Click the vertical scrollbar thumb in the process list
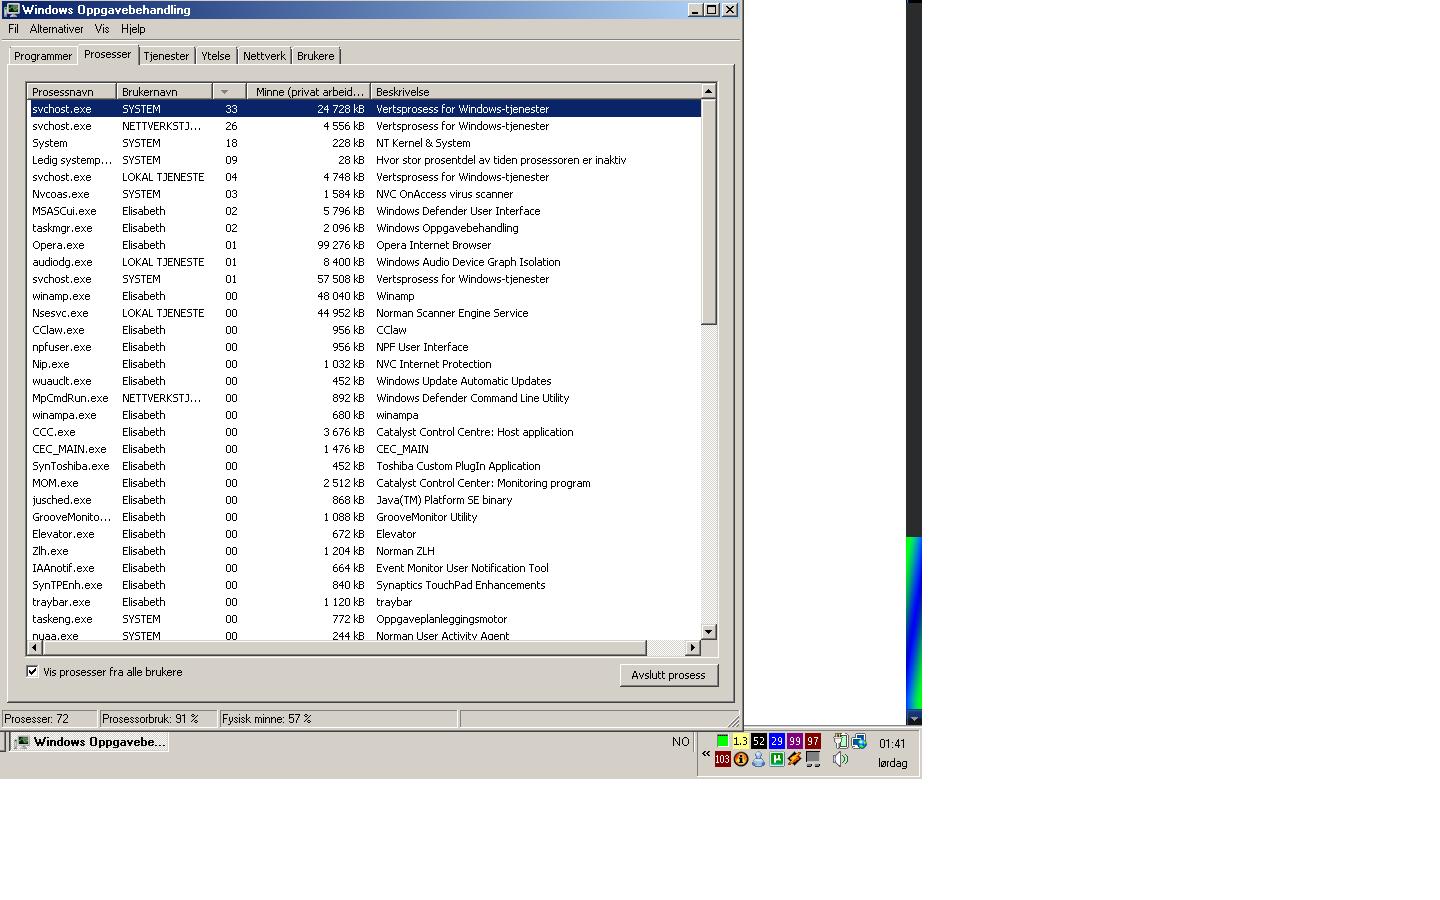 (x=709, y=212)
